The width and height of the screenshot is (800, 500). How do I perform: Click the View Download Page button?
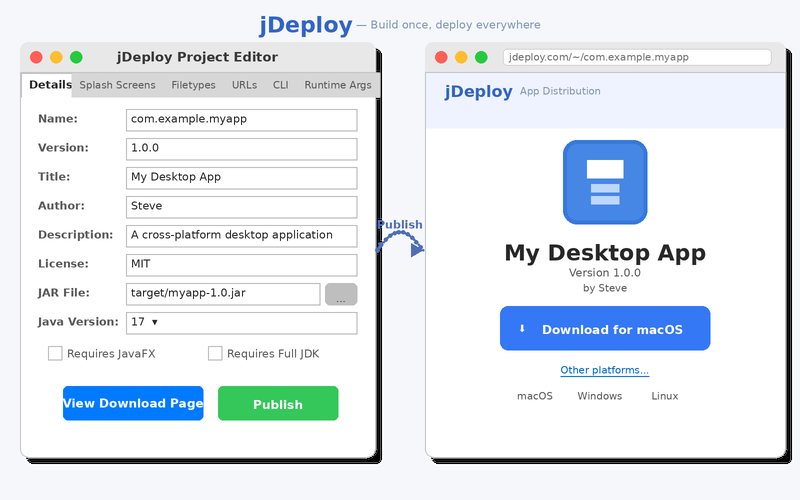pyautogui.click(x=133, y=403)
